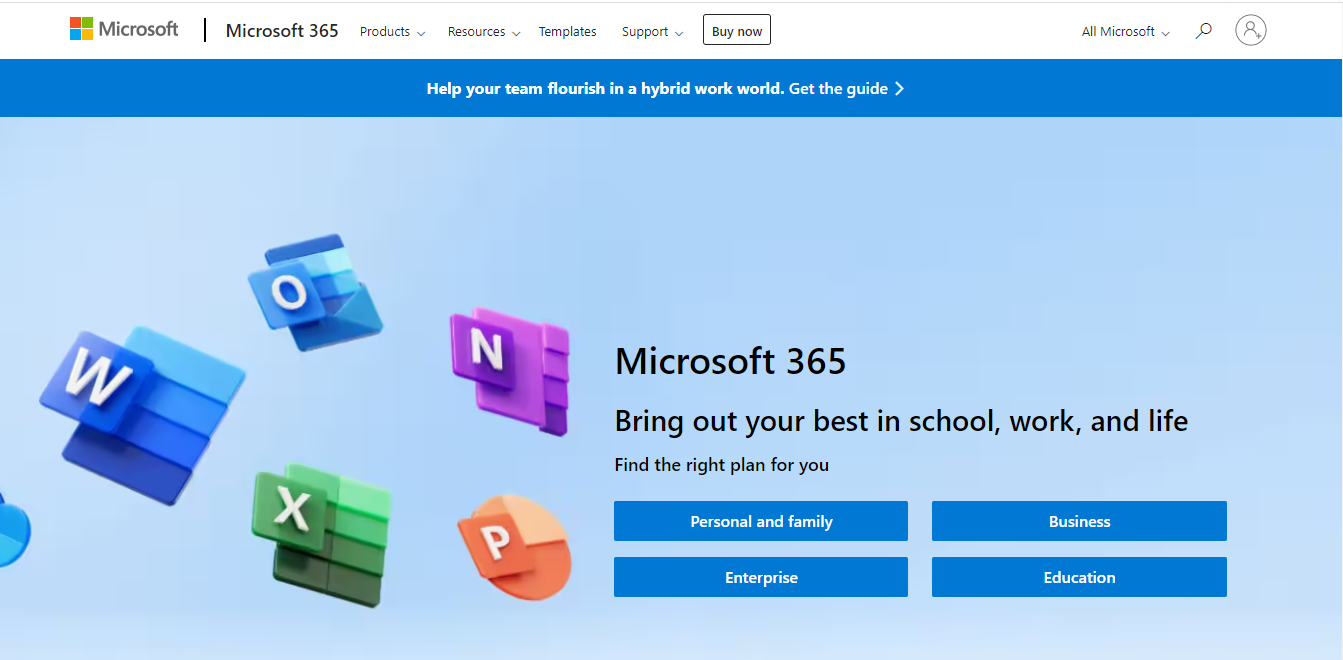Click the OneNote app icon
Screen dimensions: 1343x660
coord(510,370)
